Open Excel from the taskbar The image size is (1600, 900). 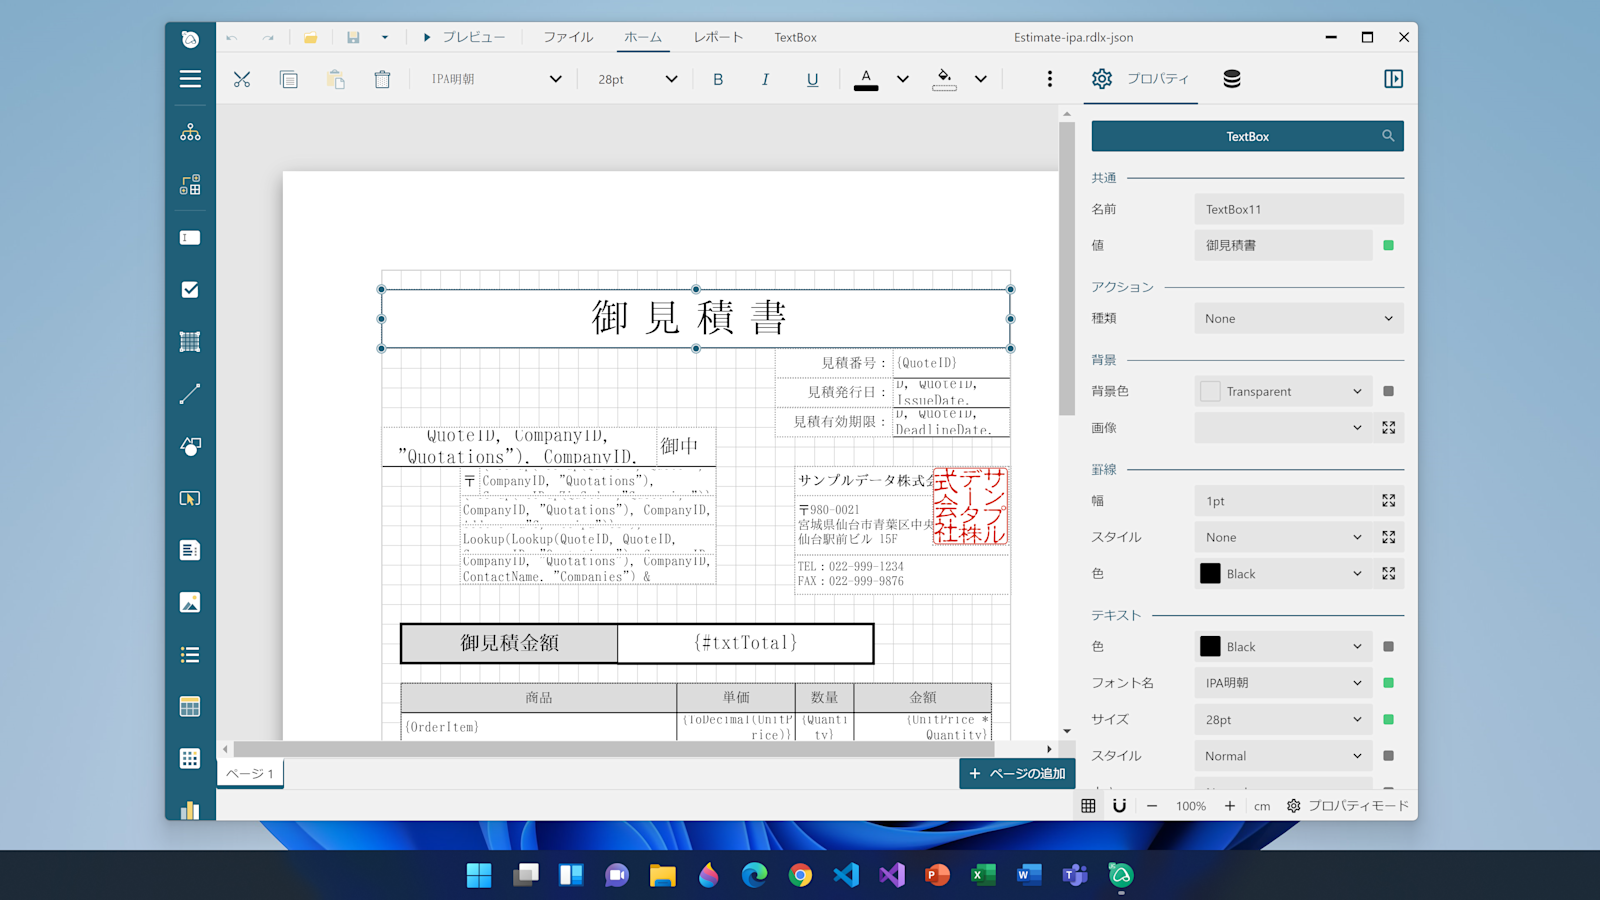point(983,875)
